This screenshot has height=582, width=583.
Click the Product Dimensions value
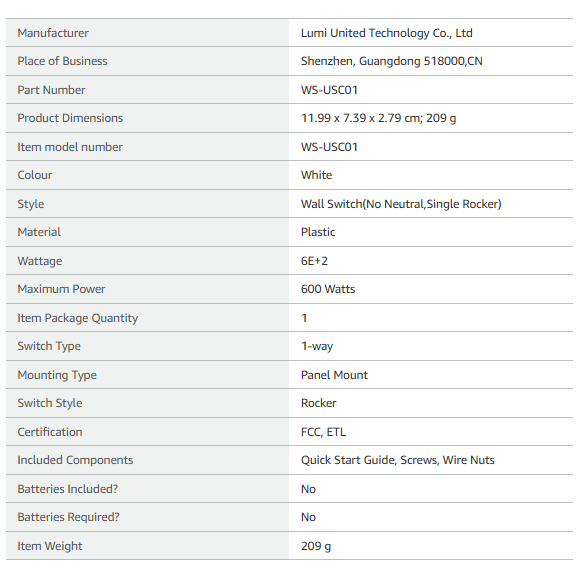point(379,118)
